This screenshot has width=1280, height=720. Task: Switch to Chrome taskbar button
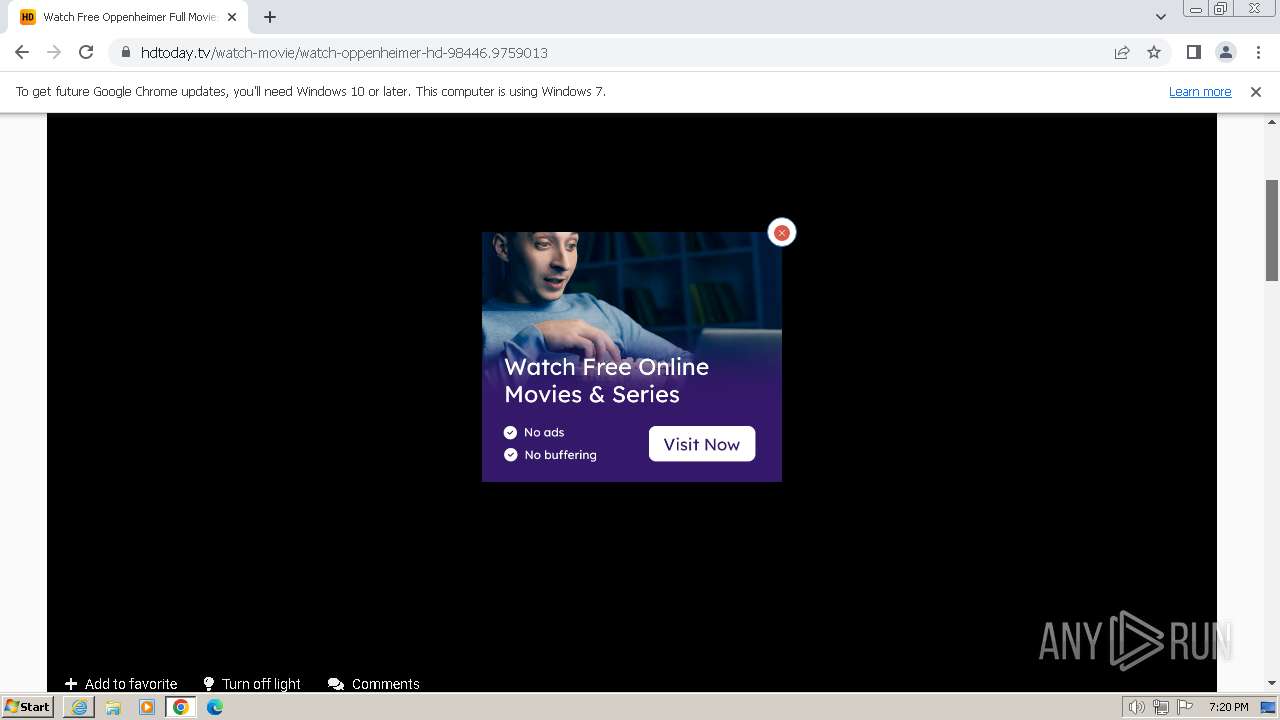(181, 707)
